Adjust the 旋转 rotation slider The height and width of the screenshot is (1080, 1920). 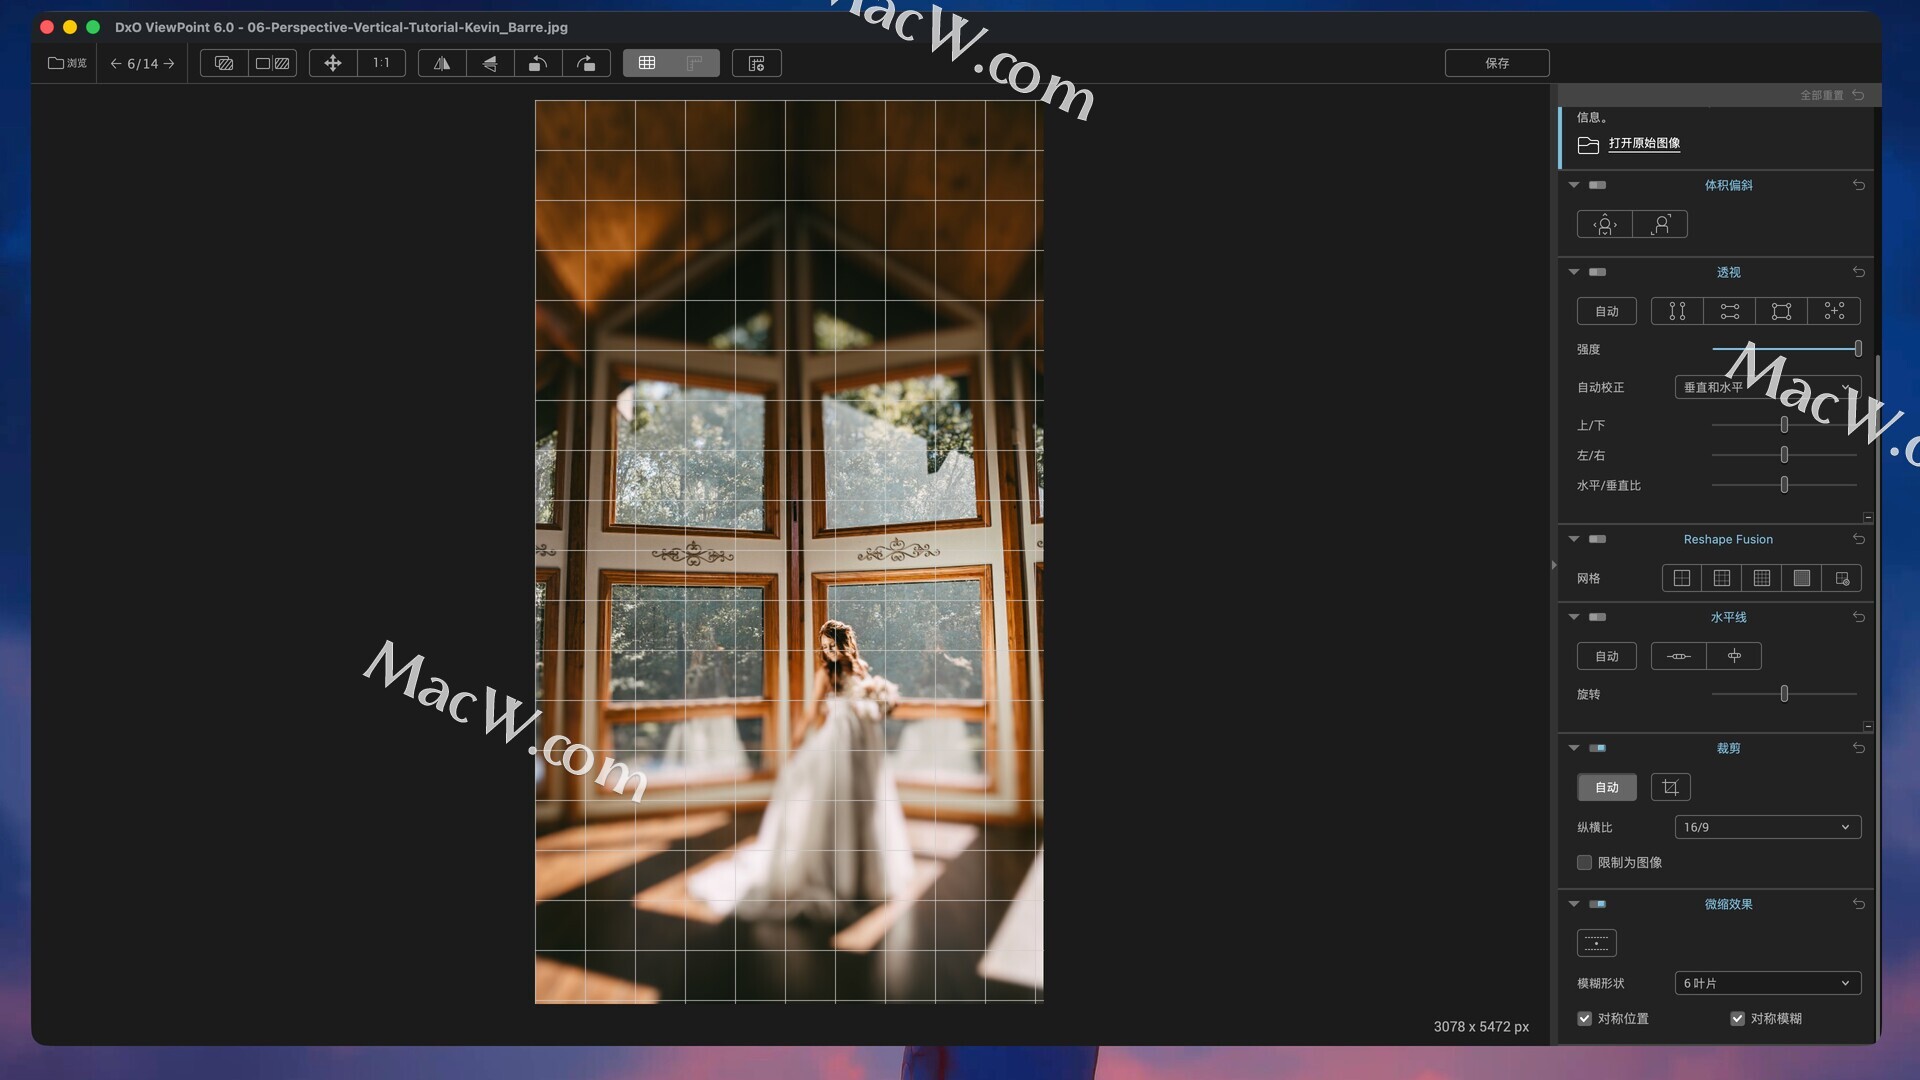[1784, 694]
